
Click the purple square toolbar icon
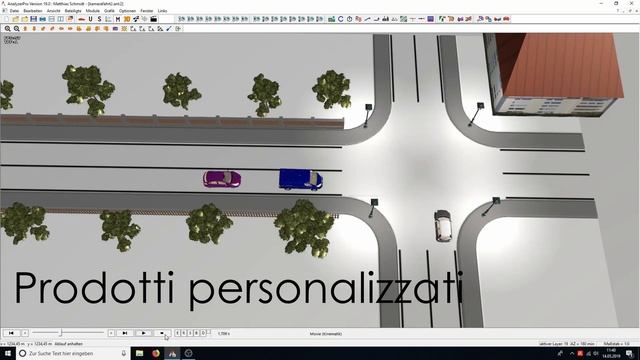[x=431, y=19]
